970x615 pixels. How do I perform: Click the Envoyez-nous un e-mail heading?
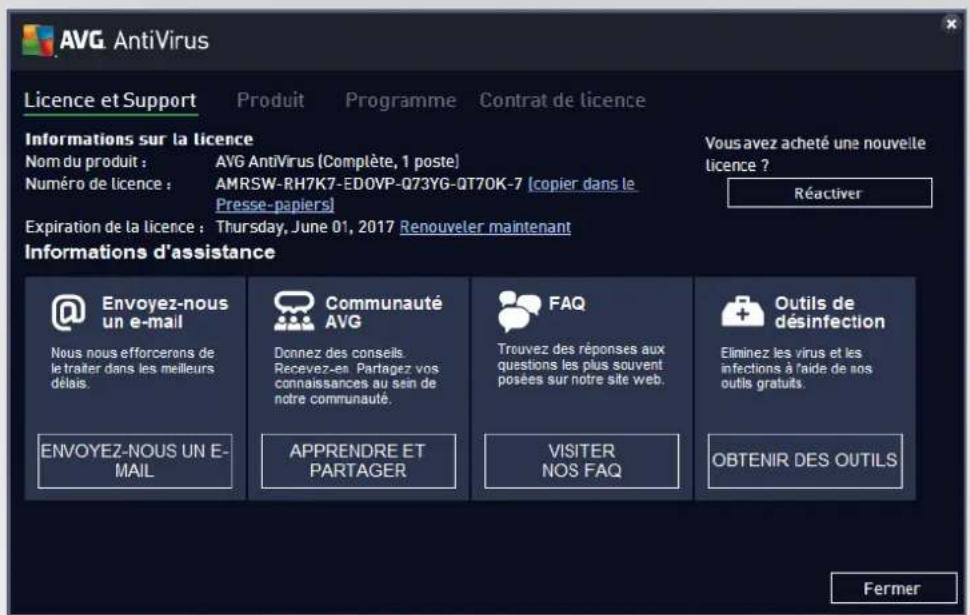tap(165, 312)
